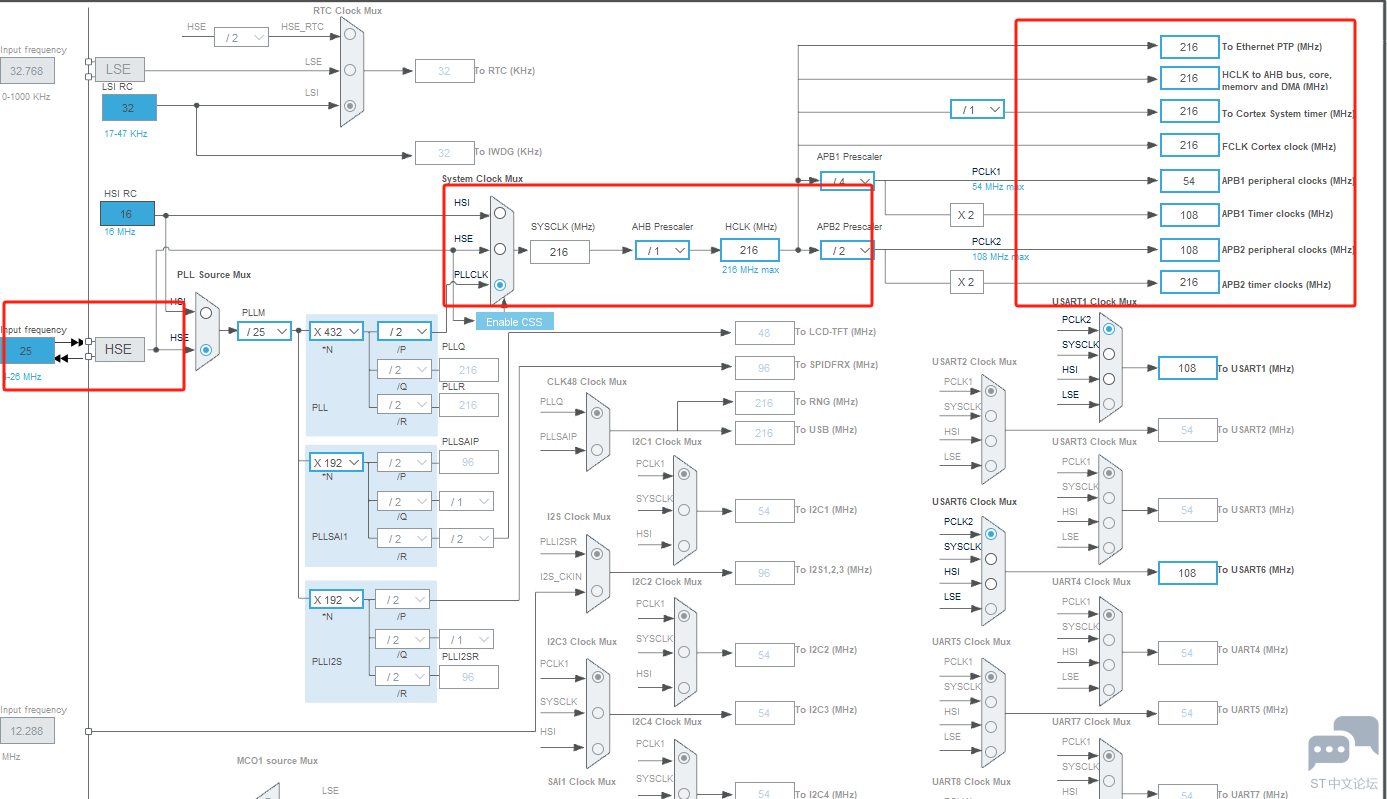The image size is (1387, 799).
Task: Select PLLSAIP in the CLK48 Clock Mux
Action: pos(597,449)
